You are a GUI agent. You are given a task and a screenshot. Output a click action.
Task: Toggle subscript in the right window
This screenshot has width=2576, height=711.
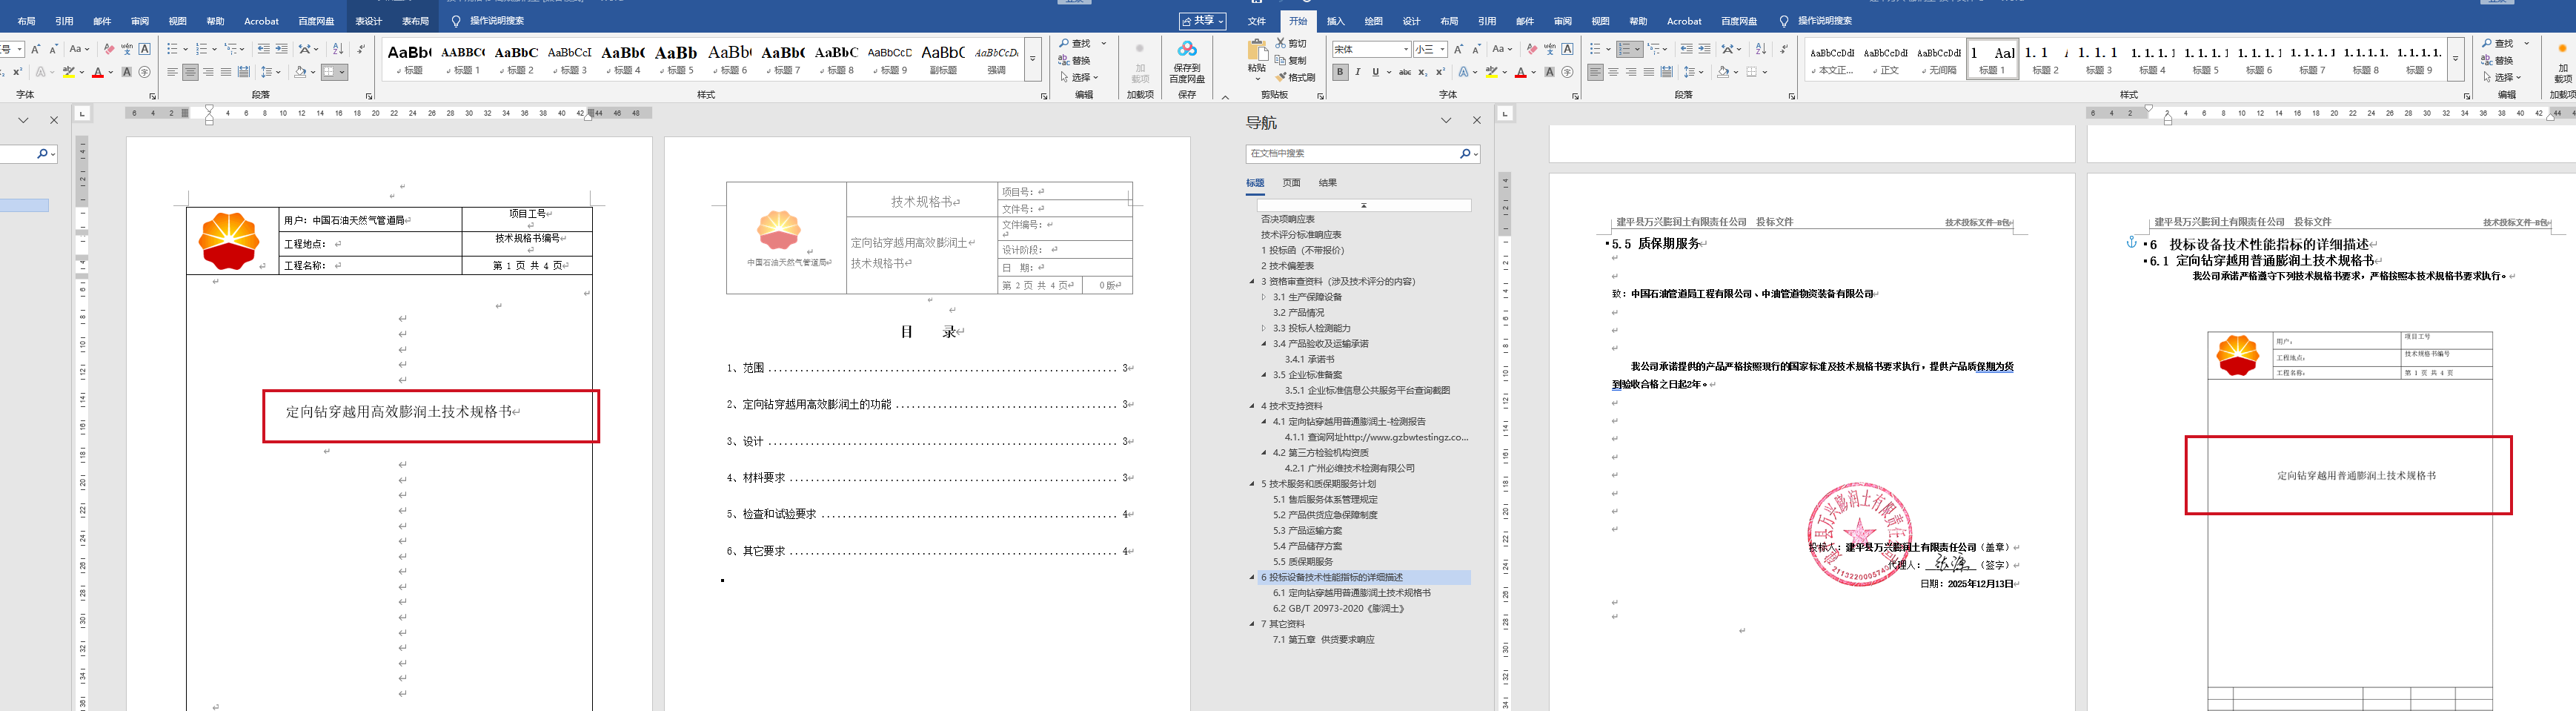click(x=1422, y=72)
